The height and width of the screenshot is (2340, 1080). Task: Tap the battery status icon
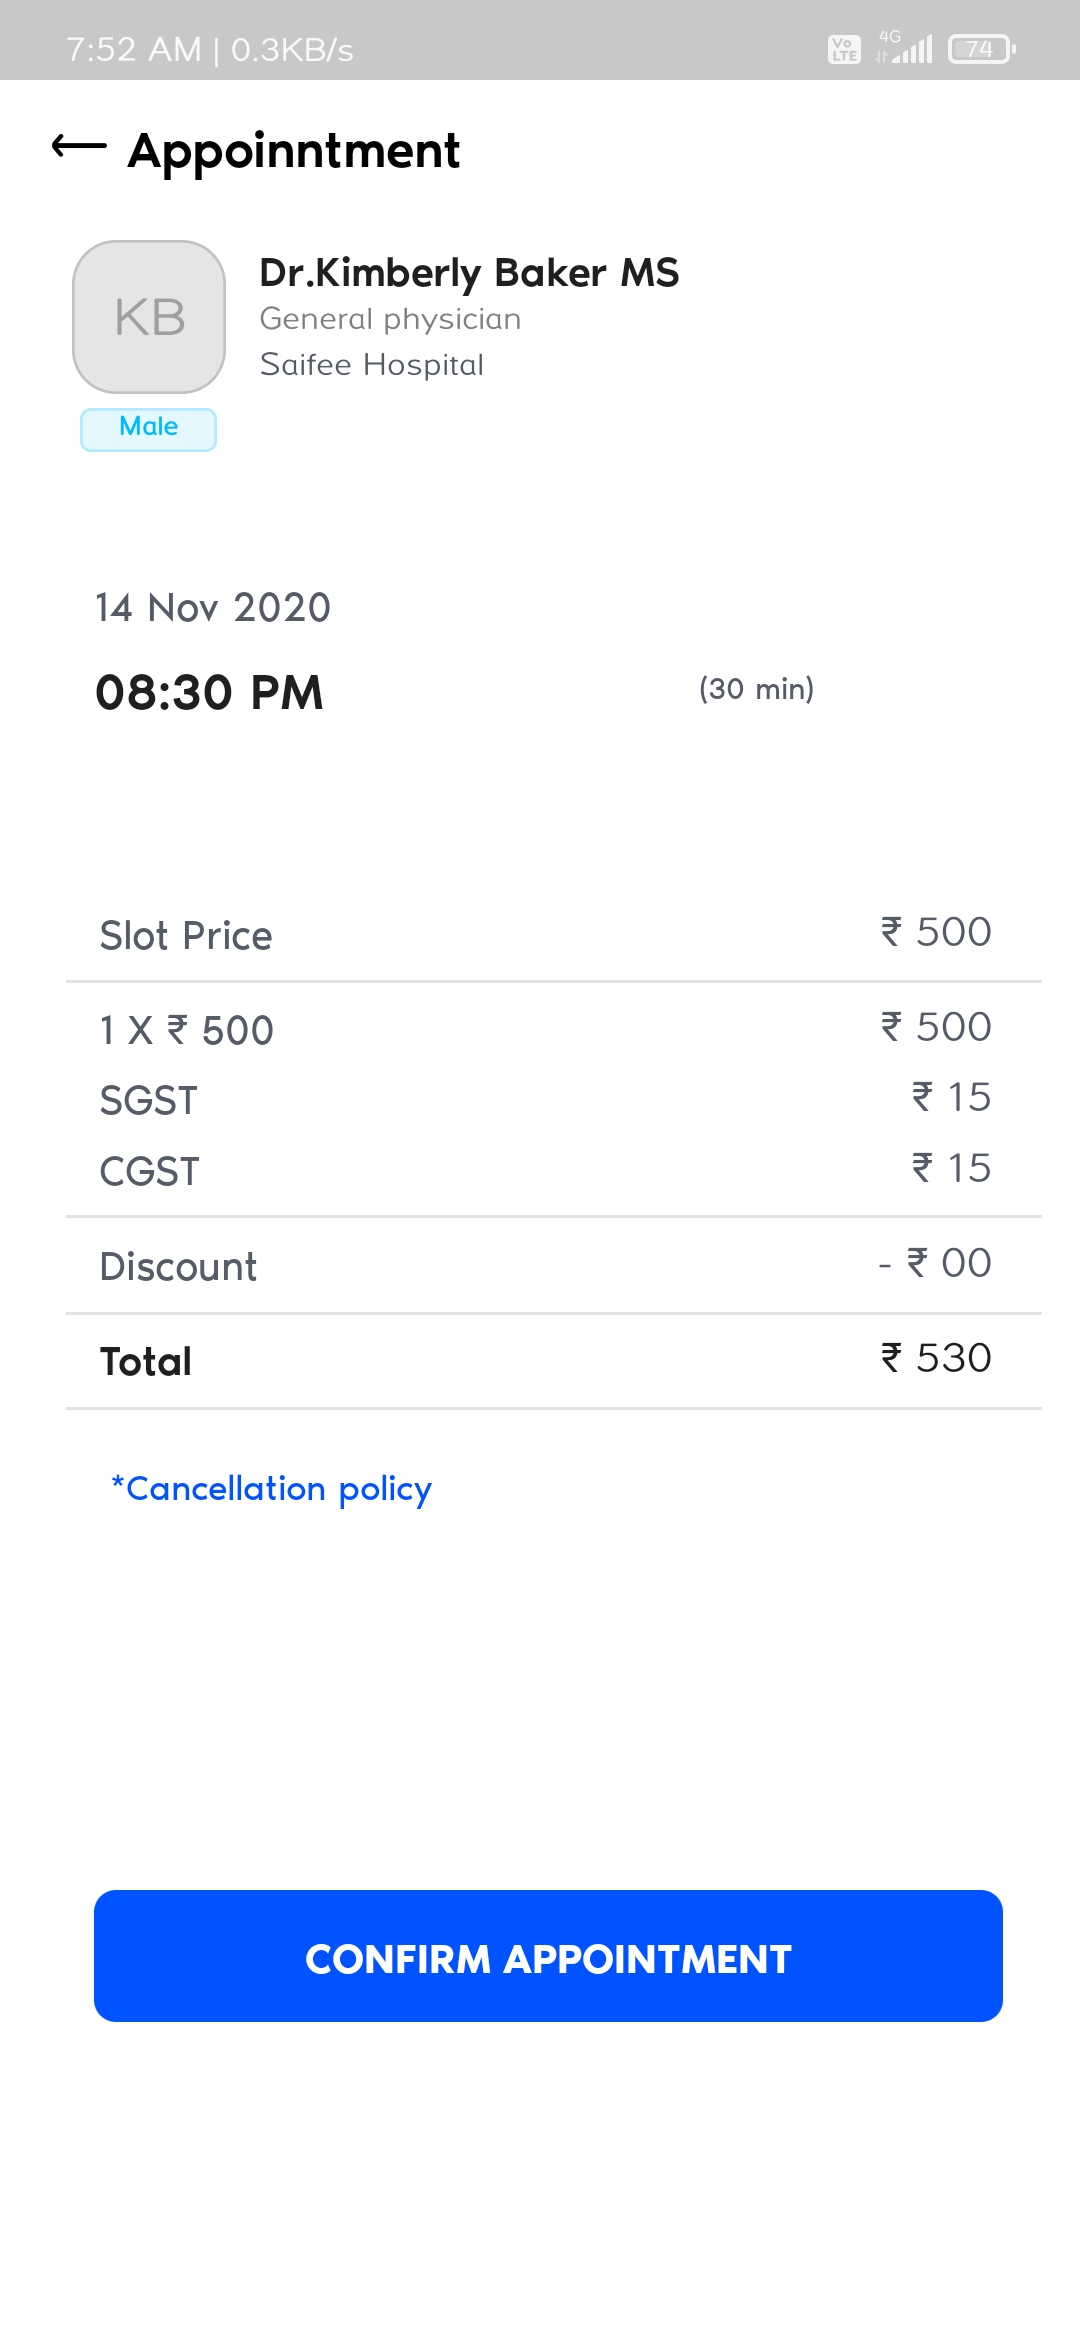click(982, 49)
